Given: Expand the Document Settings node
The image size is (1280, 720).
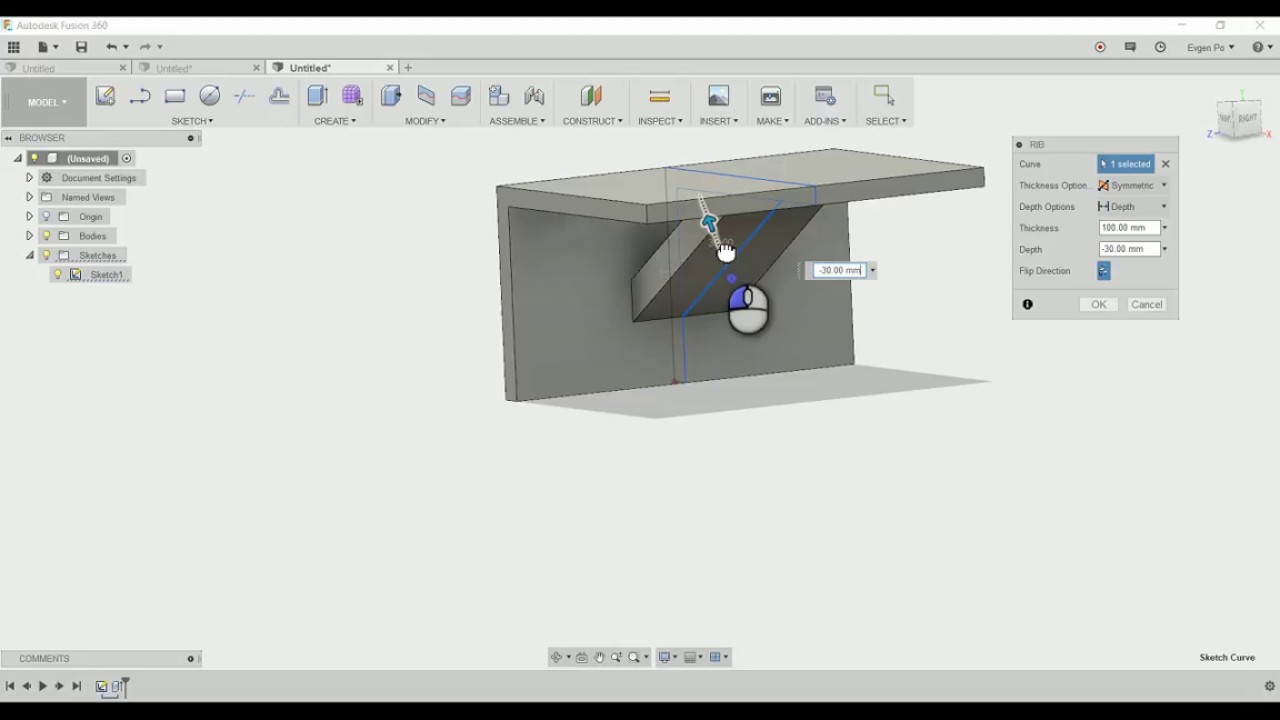Looking at the screenshot, I should tap(29, 178).
